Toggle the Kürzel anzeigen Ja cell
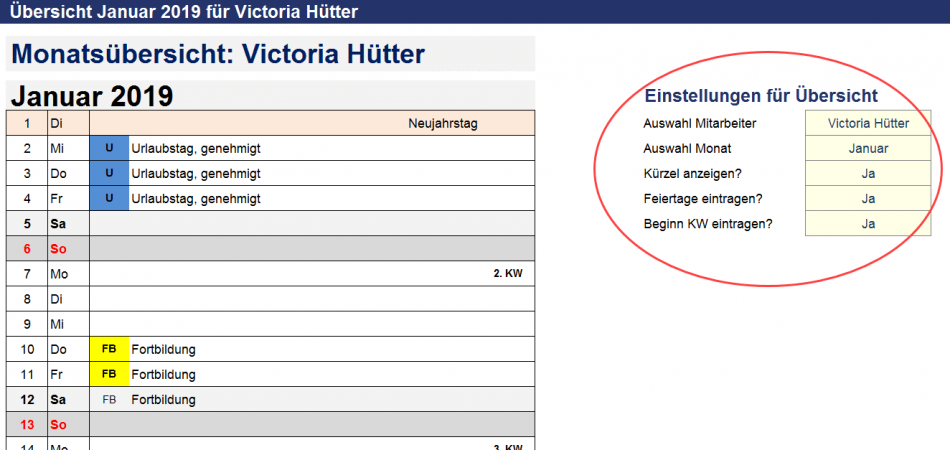Image resolution: width=950 pixels, height=450 pixels. tap(868, 174)
